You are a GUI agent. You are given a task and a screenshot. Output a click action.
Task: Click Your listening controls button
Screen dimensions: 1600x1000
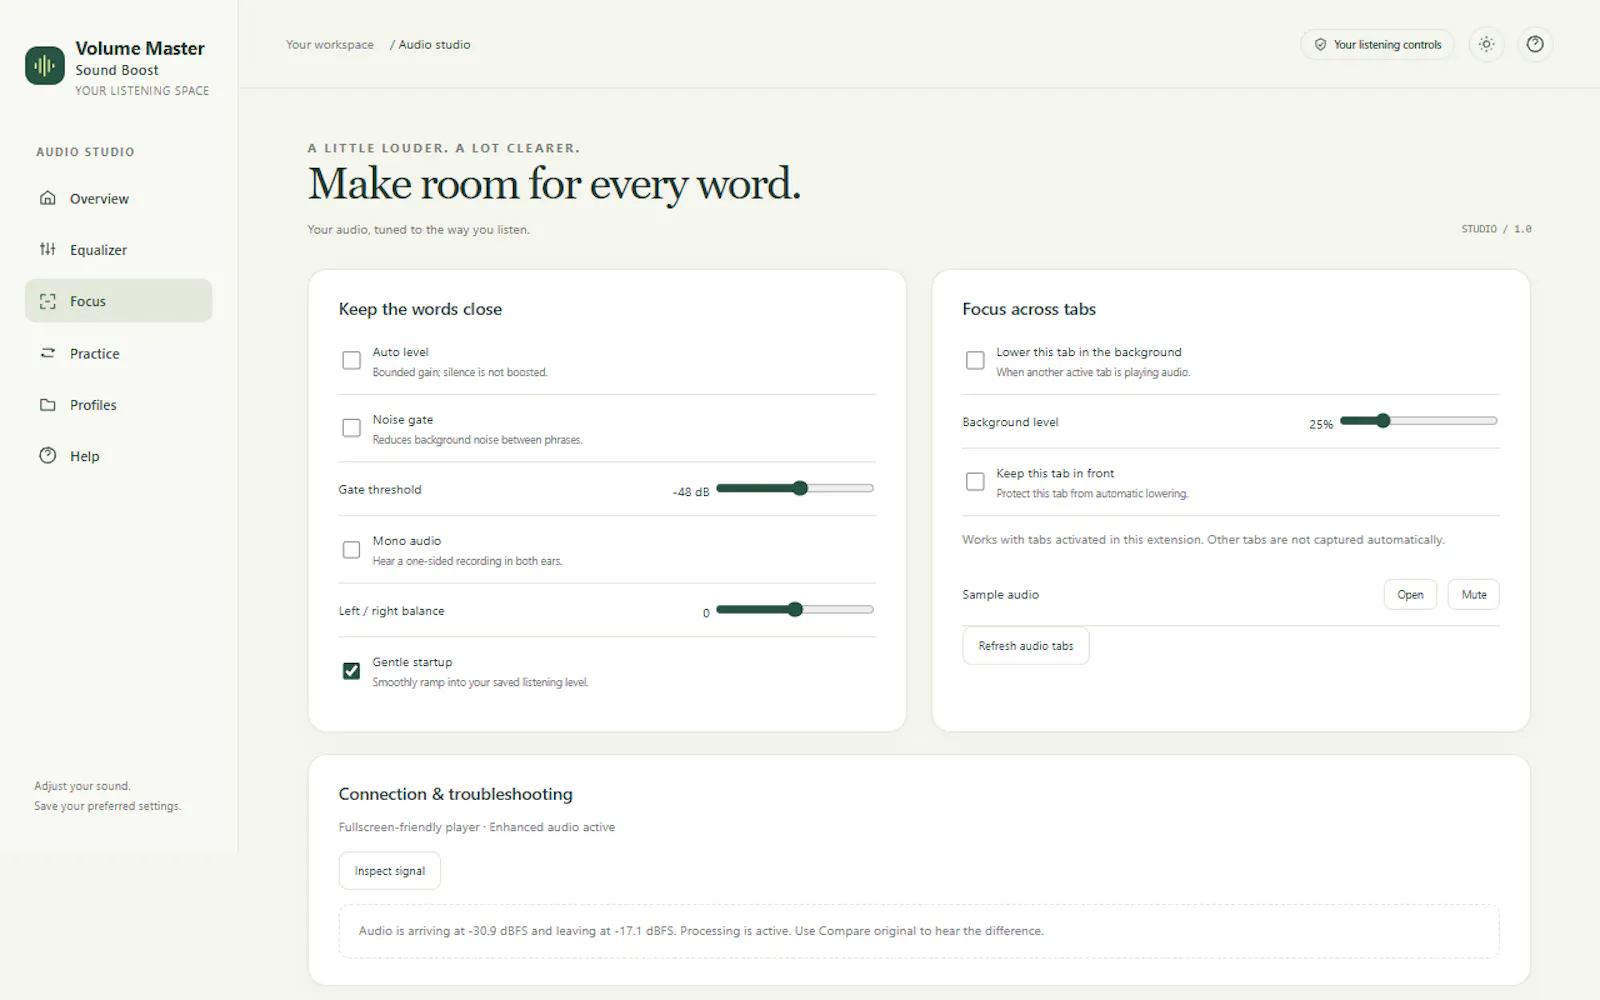point(1377,45)
